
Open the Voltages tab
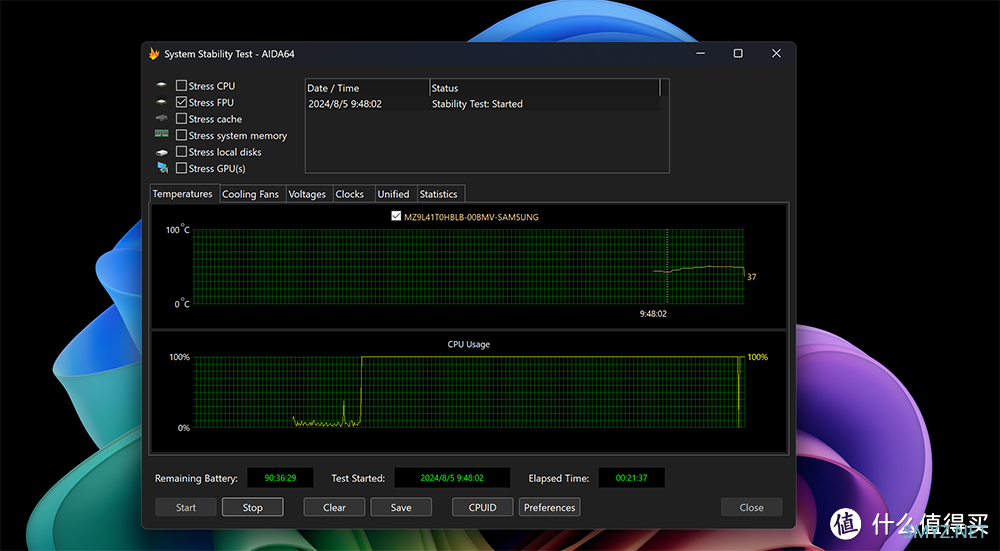(x=307, y=194)
